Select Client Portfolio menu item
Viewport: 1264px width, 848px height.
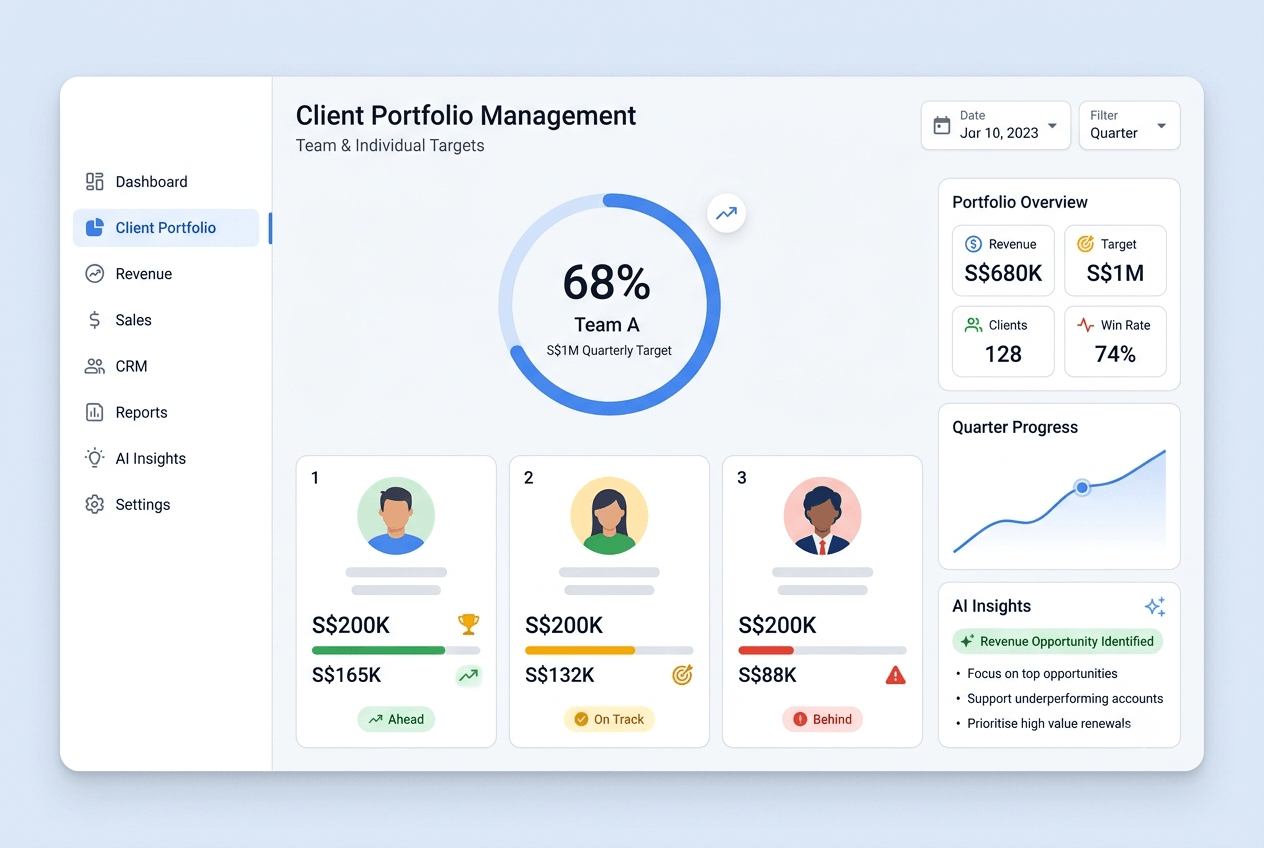(x=166, y=228)
